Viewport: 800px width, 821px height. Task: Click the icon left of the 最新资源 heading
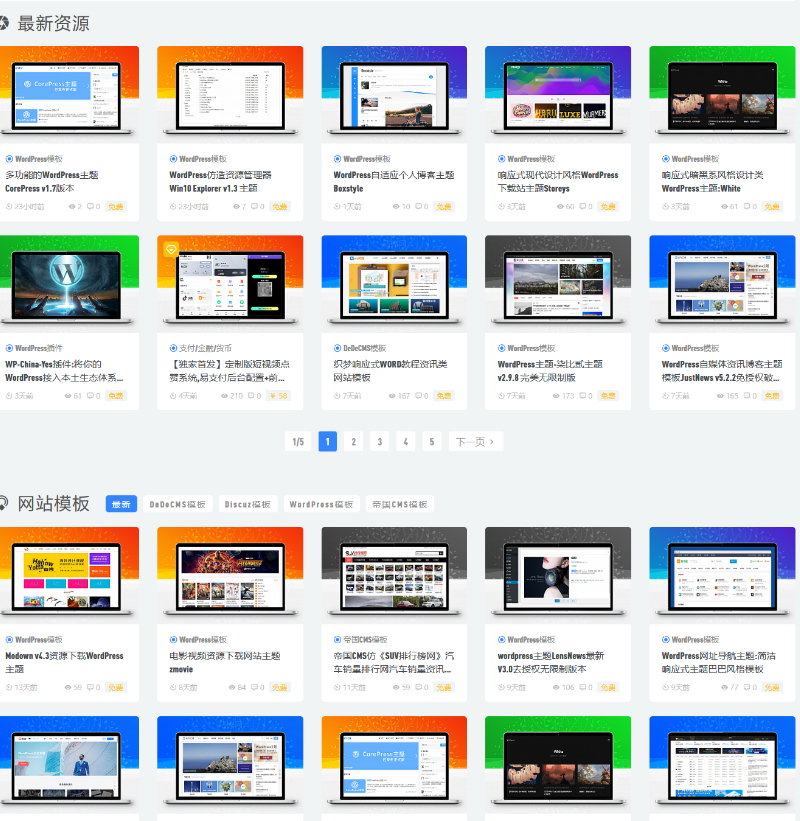[x=4, y=24]
